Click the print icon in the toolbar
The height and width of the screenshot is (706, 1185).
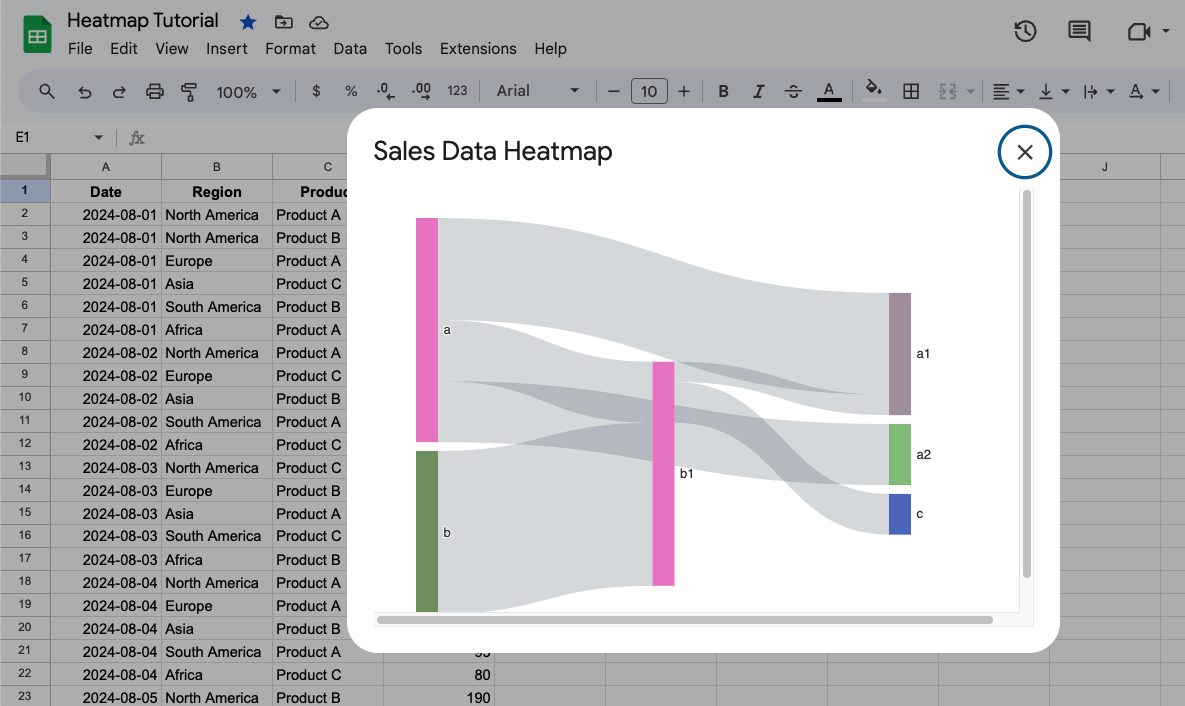[154, 91]
